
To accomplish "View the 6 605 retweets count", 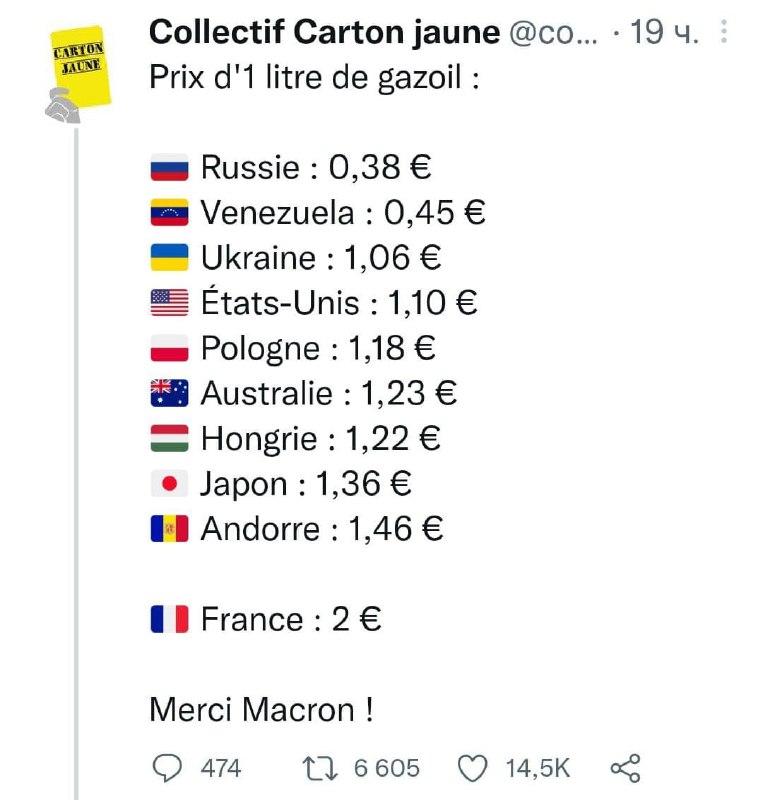I will click(x=387, y=768).
